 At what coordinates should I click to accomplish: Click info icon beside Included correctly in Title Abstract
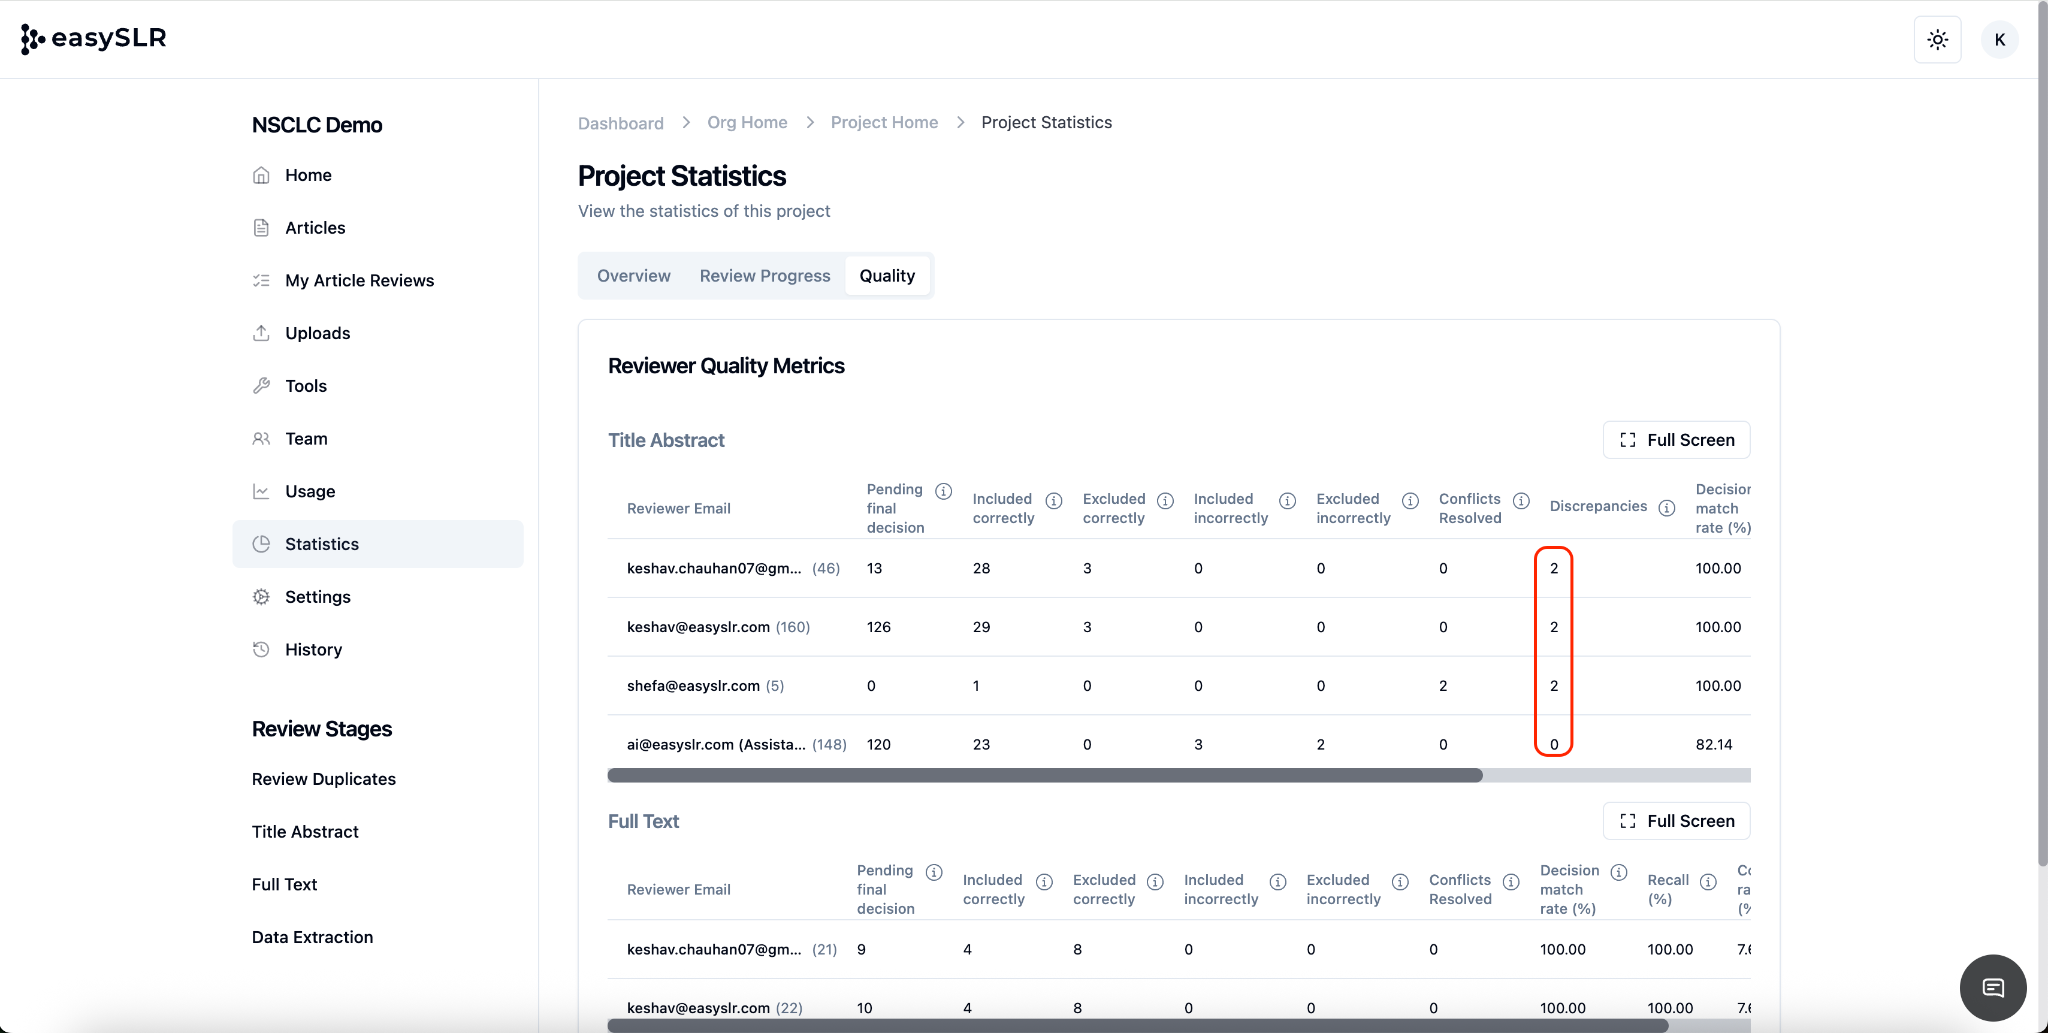(x=1053, y=501)
